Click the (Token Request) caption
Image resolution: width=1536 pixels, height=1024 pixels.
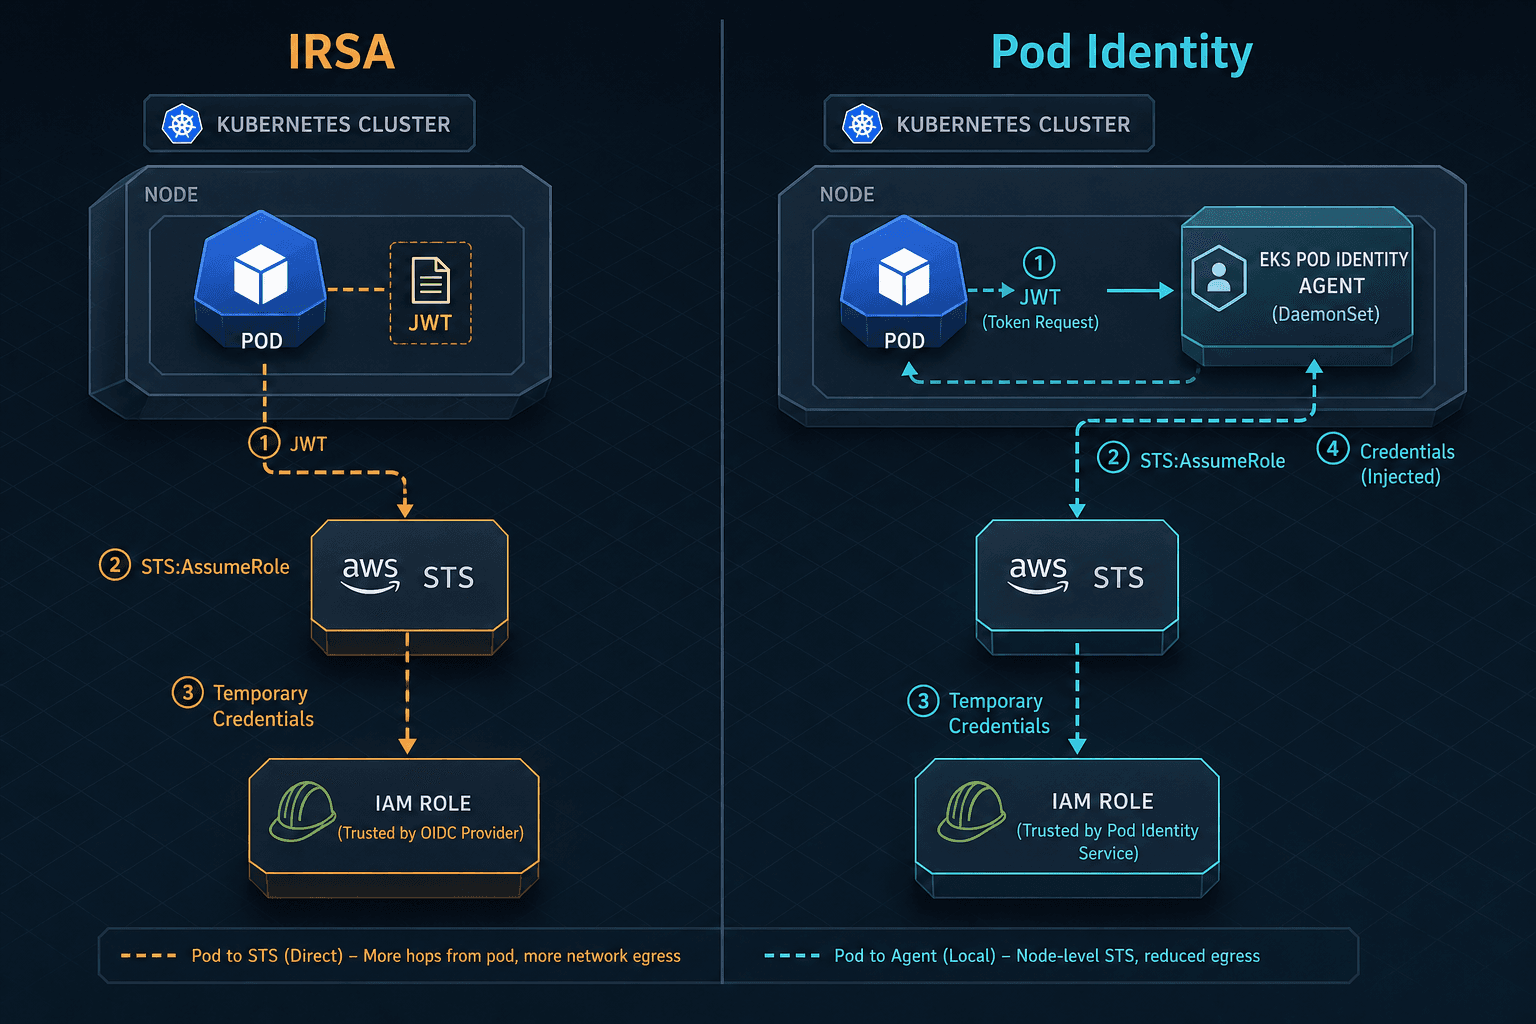[x=1040, y=322]
